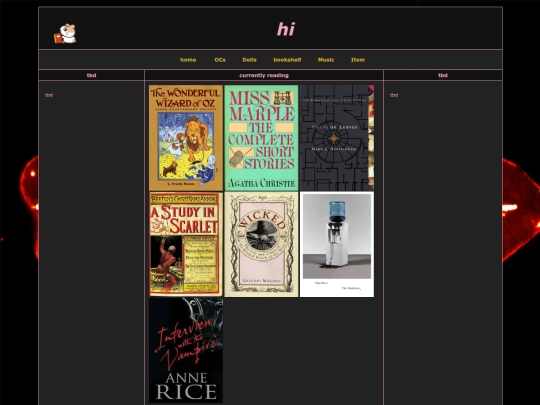This screenshot has width=540, height=405.
Task: Visit the Item page link
Action: pos(358,60)
